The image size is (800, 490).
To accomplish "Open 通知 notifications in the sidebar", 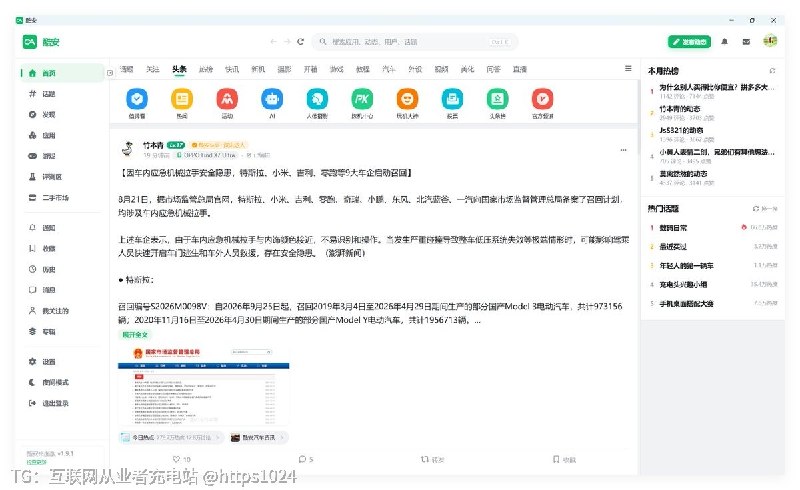I will 60,228.
